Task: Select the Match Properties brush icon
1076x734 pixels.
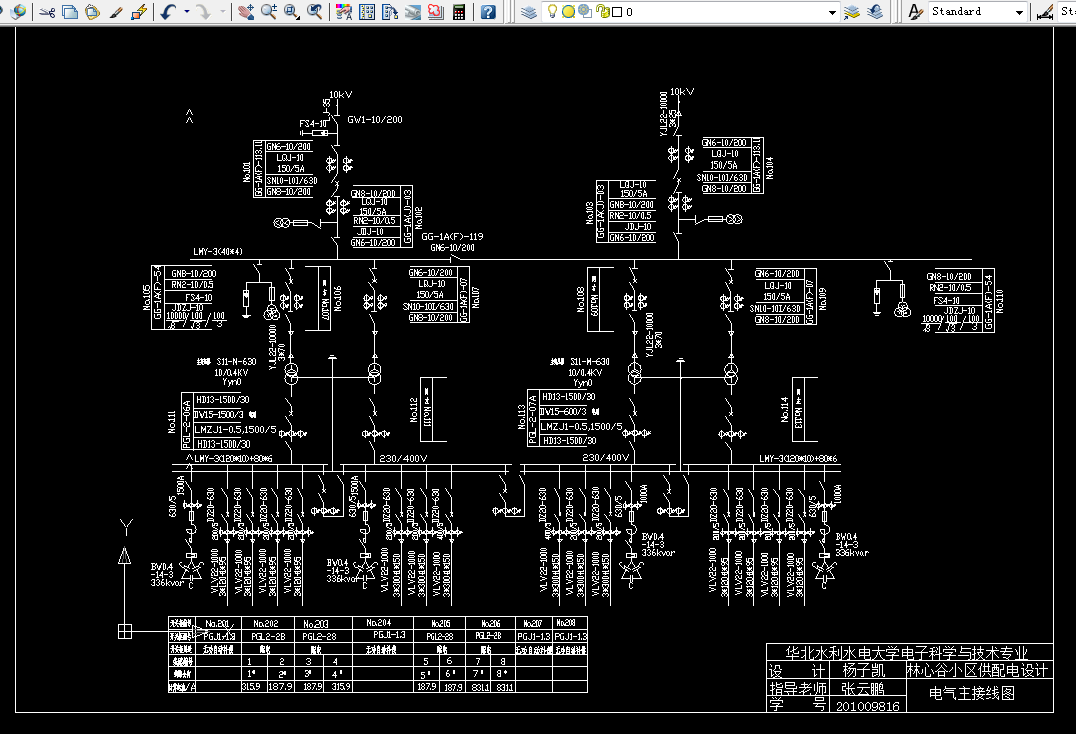Action: [x=116, y=12]
